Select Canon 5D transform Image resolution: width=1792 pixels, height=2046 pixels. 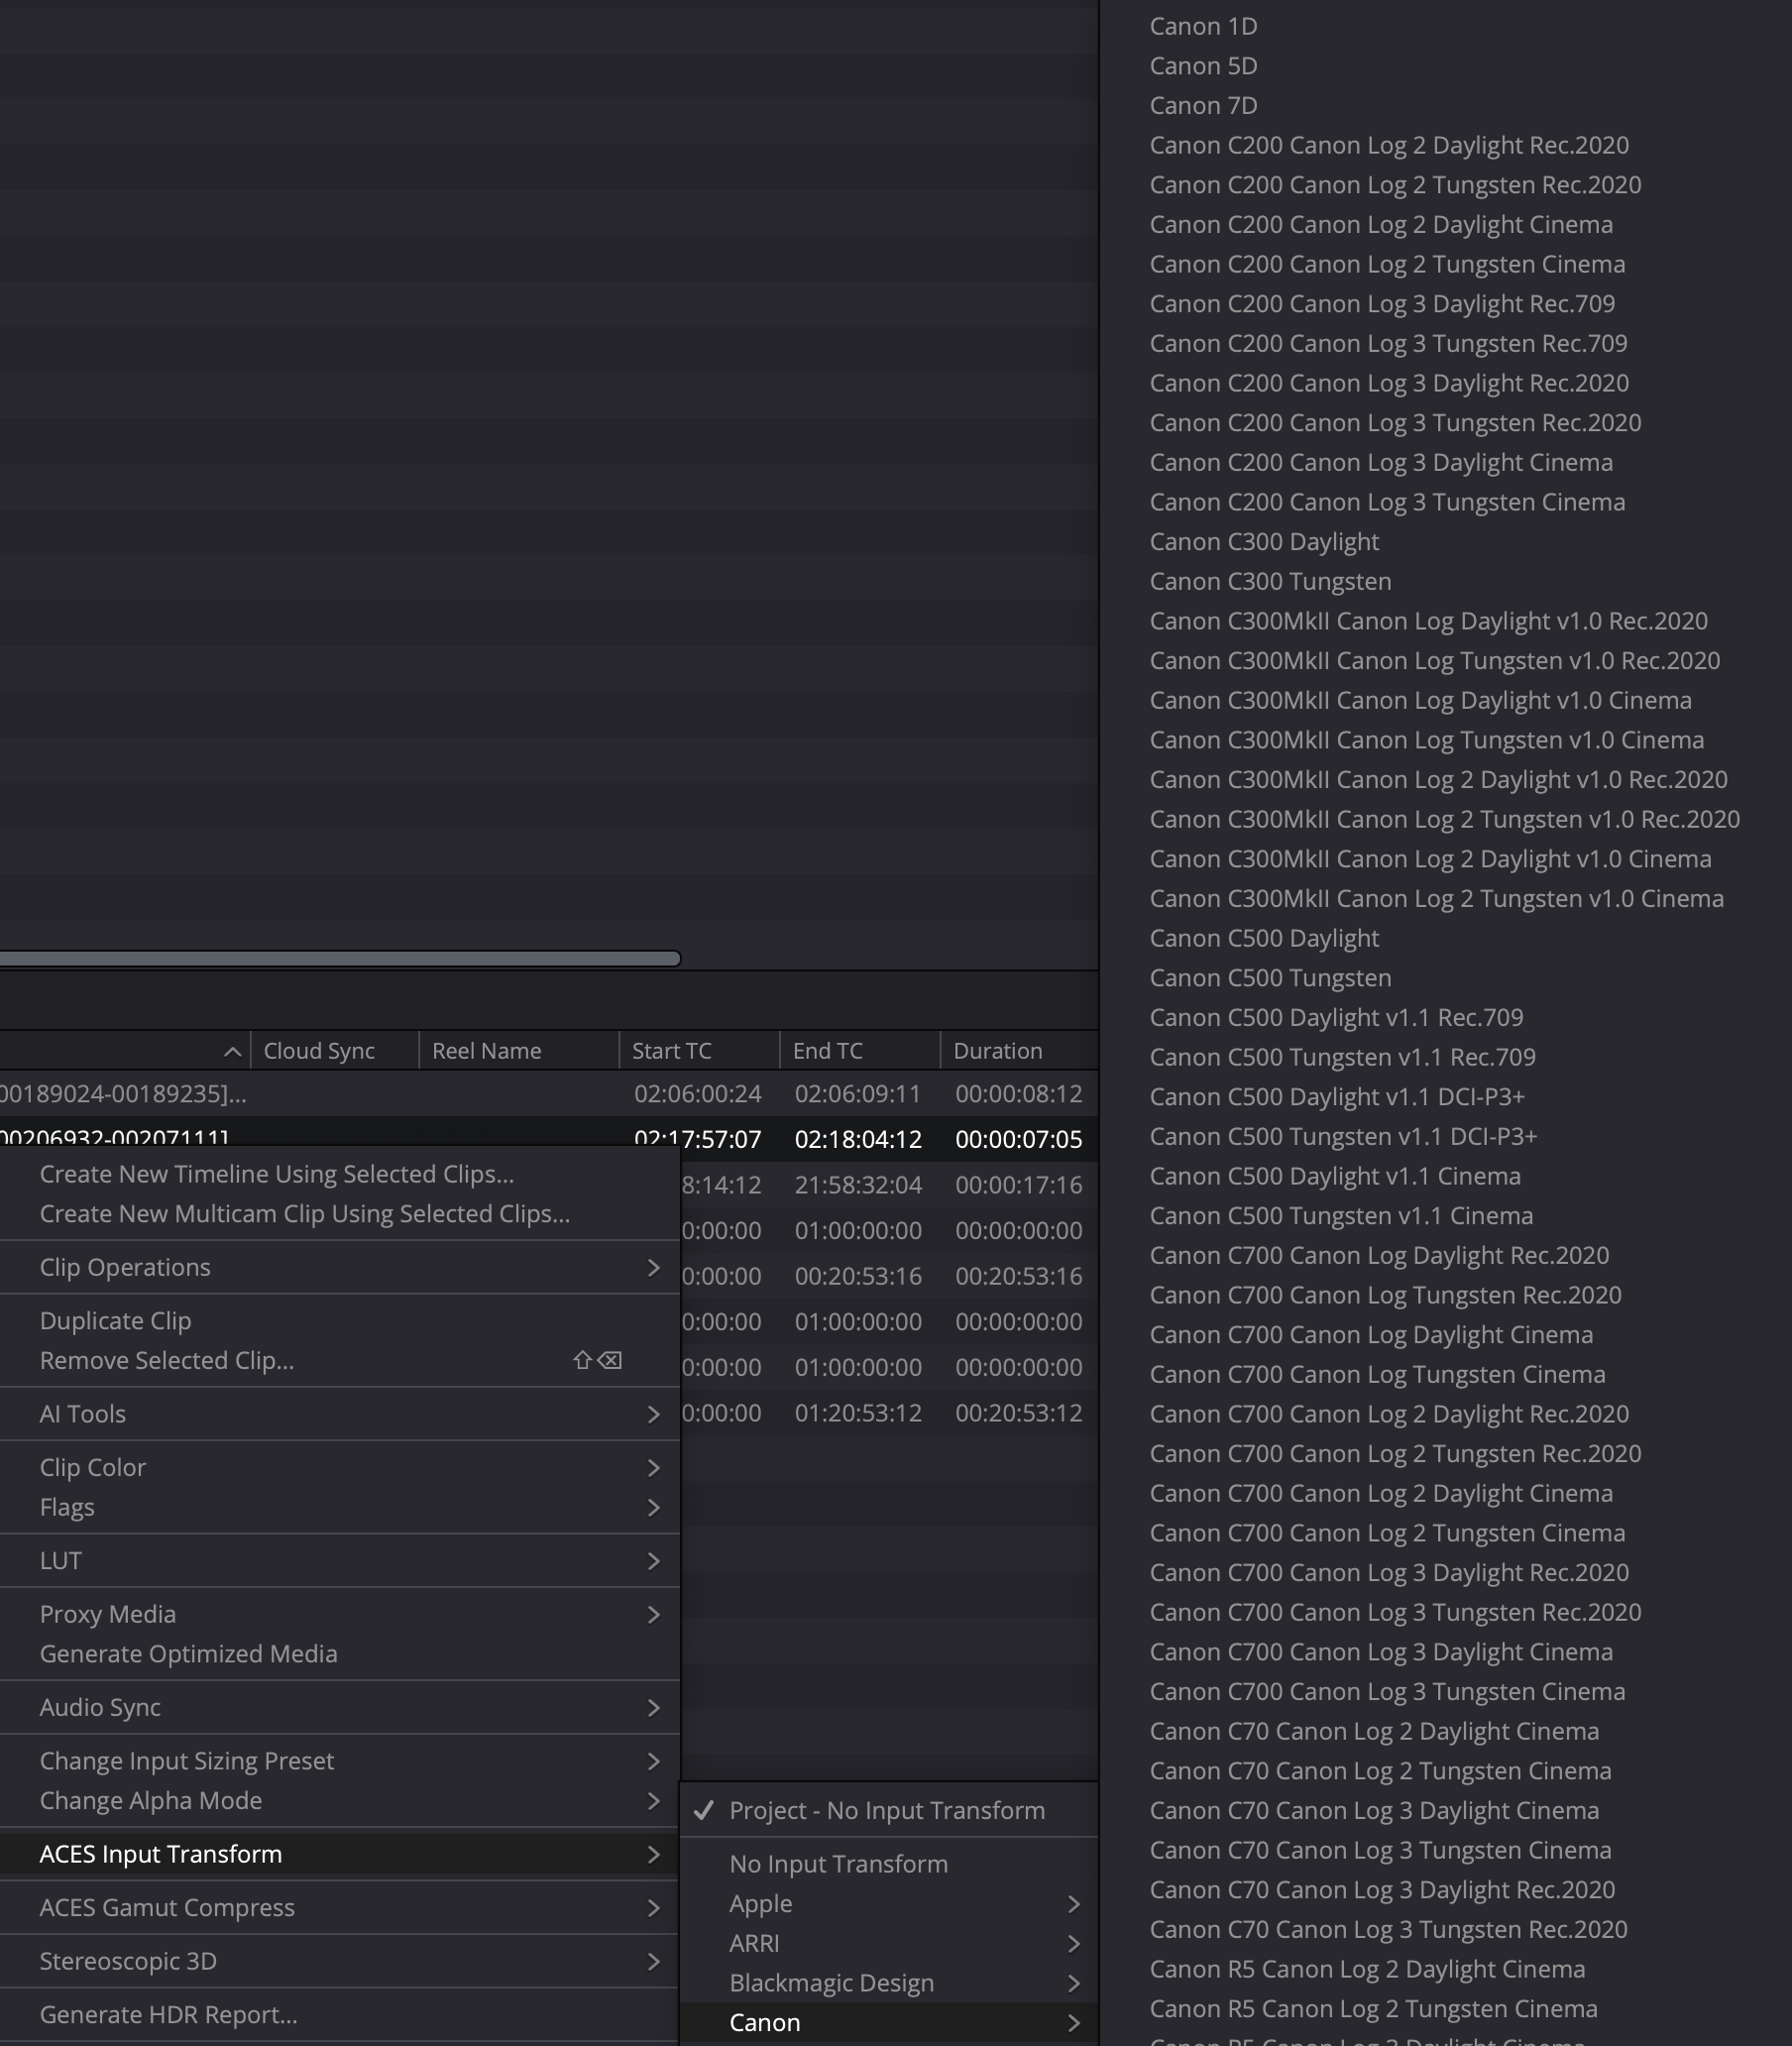point(1203,66)
